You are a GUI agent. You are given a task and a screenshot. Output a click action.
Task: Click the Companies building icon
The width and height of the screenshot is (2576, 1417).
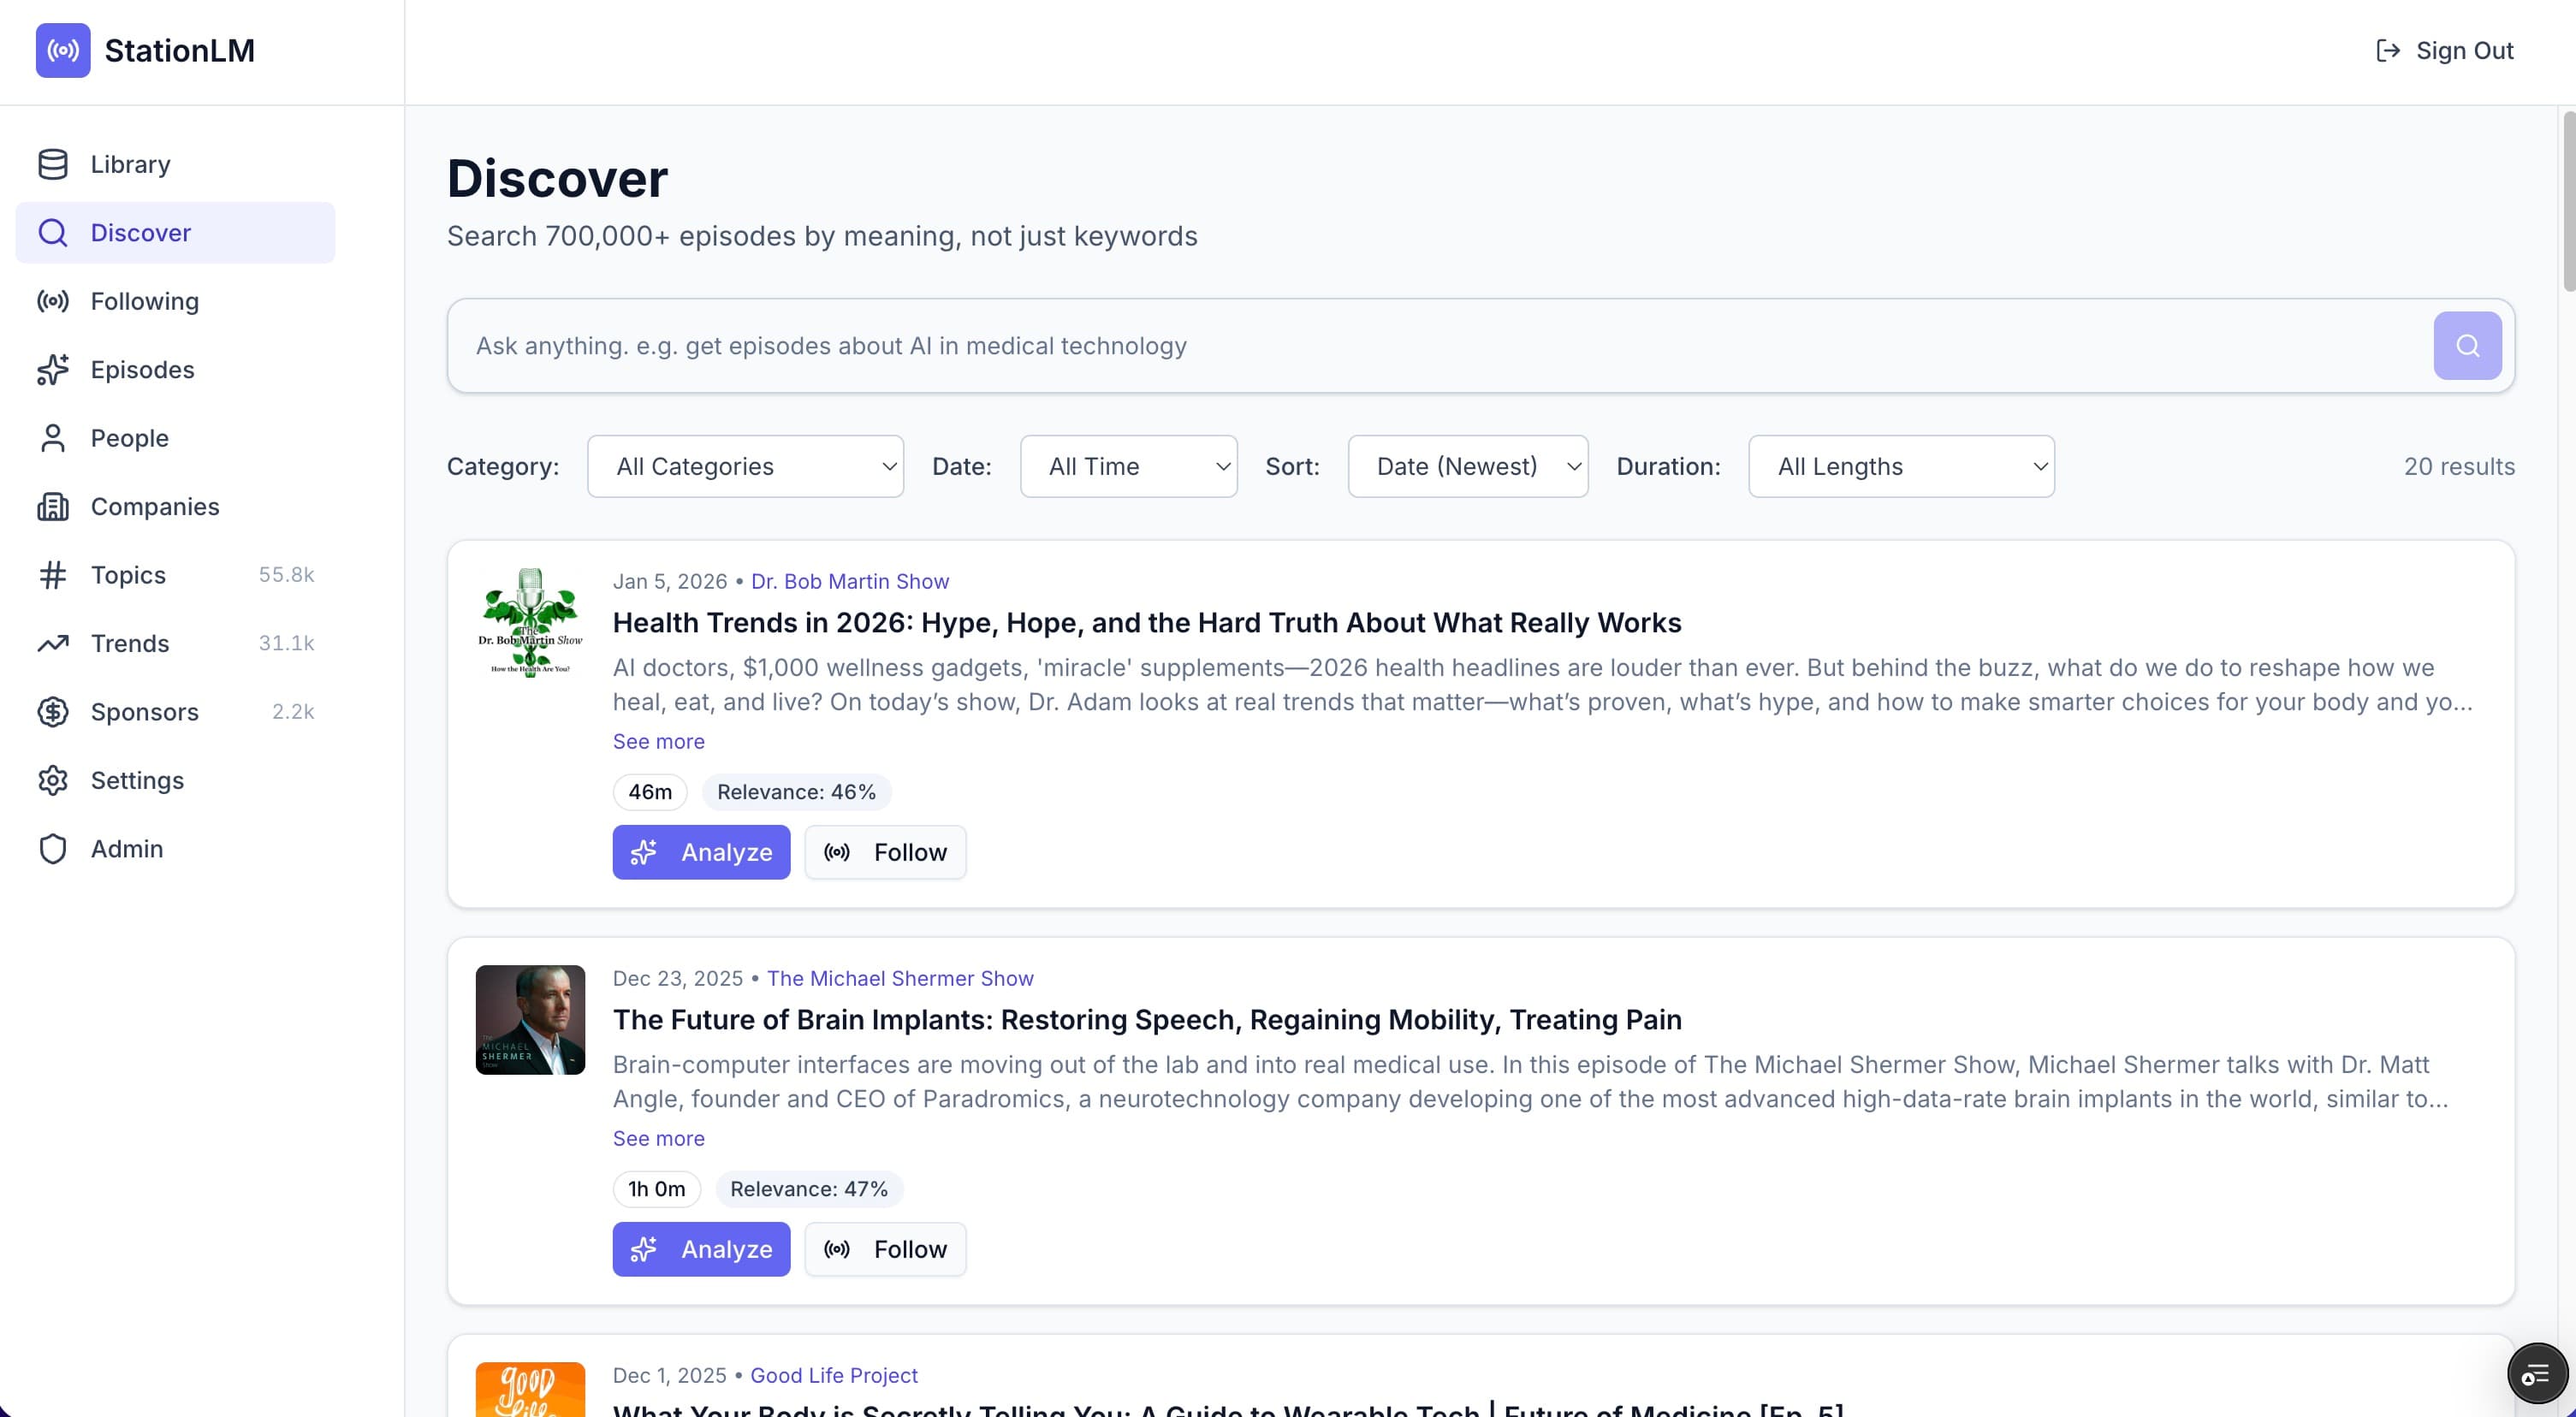[52, 506]
